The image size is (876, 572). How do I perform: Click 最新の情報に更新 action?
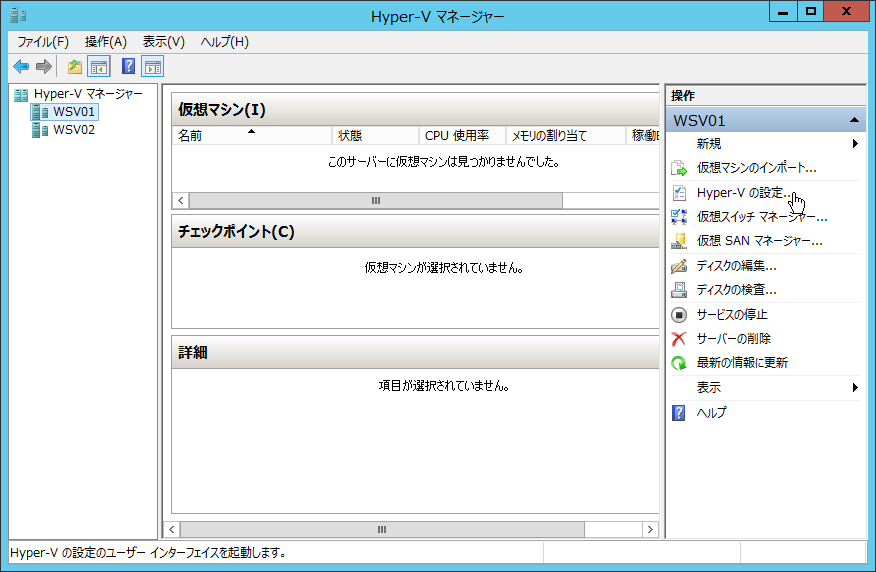[742, 363]
